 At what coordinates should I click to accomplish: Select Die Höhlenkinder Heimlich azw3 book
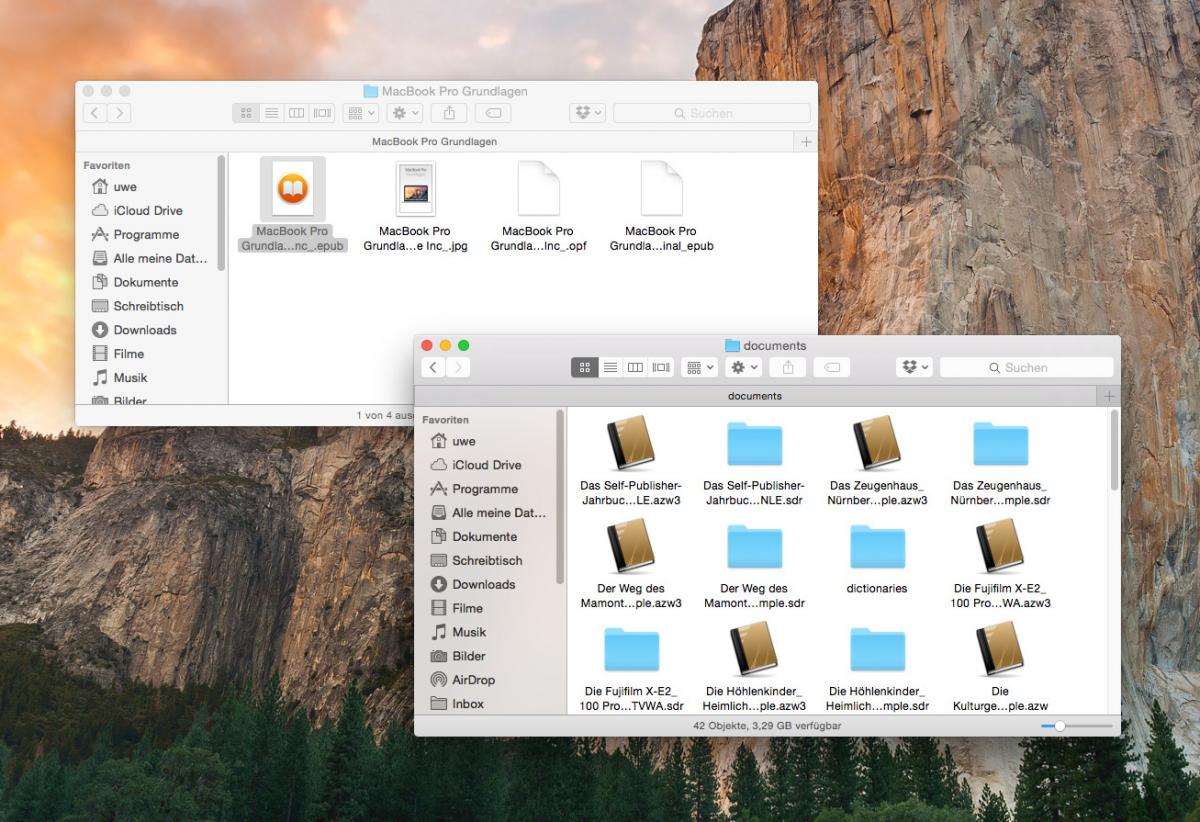tap(754, 649)
